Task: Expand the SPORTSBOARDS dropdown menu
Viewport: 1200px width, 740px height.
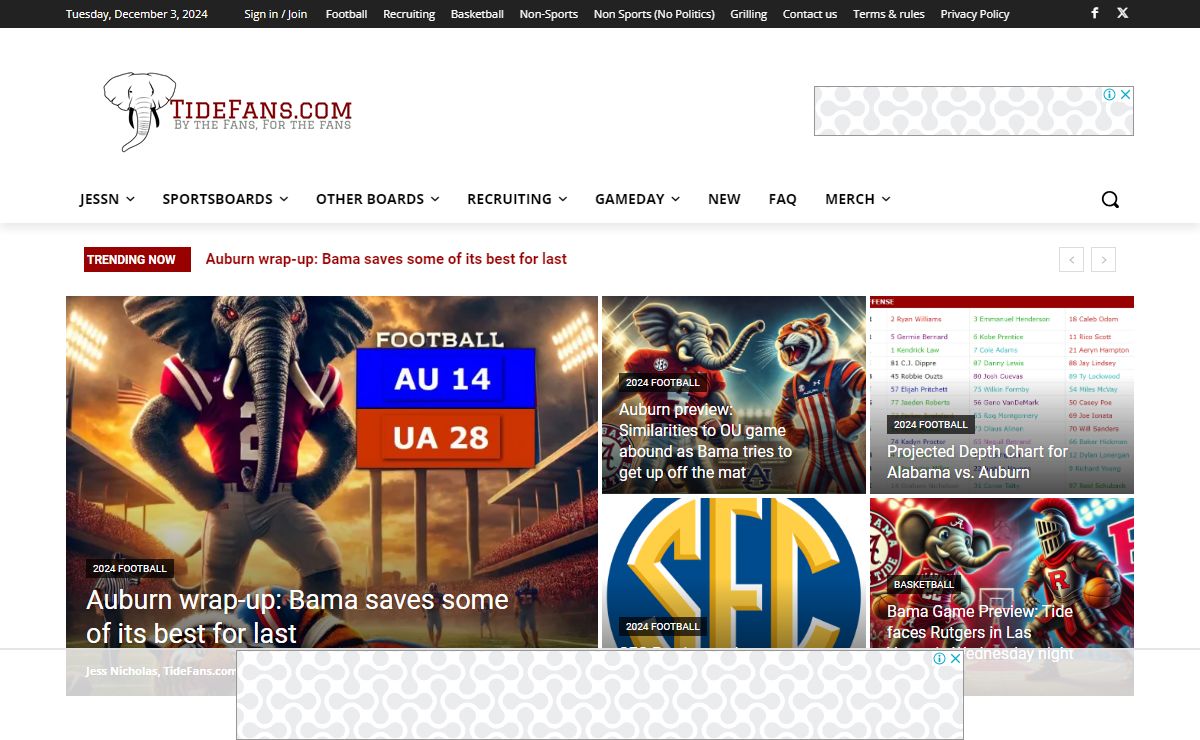Action: [x=225, y=199]
